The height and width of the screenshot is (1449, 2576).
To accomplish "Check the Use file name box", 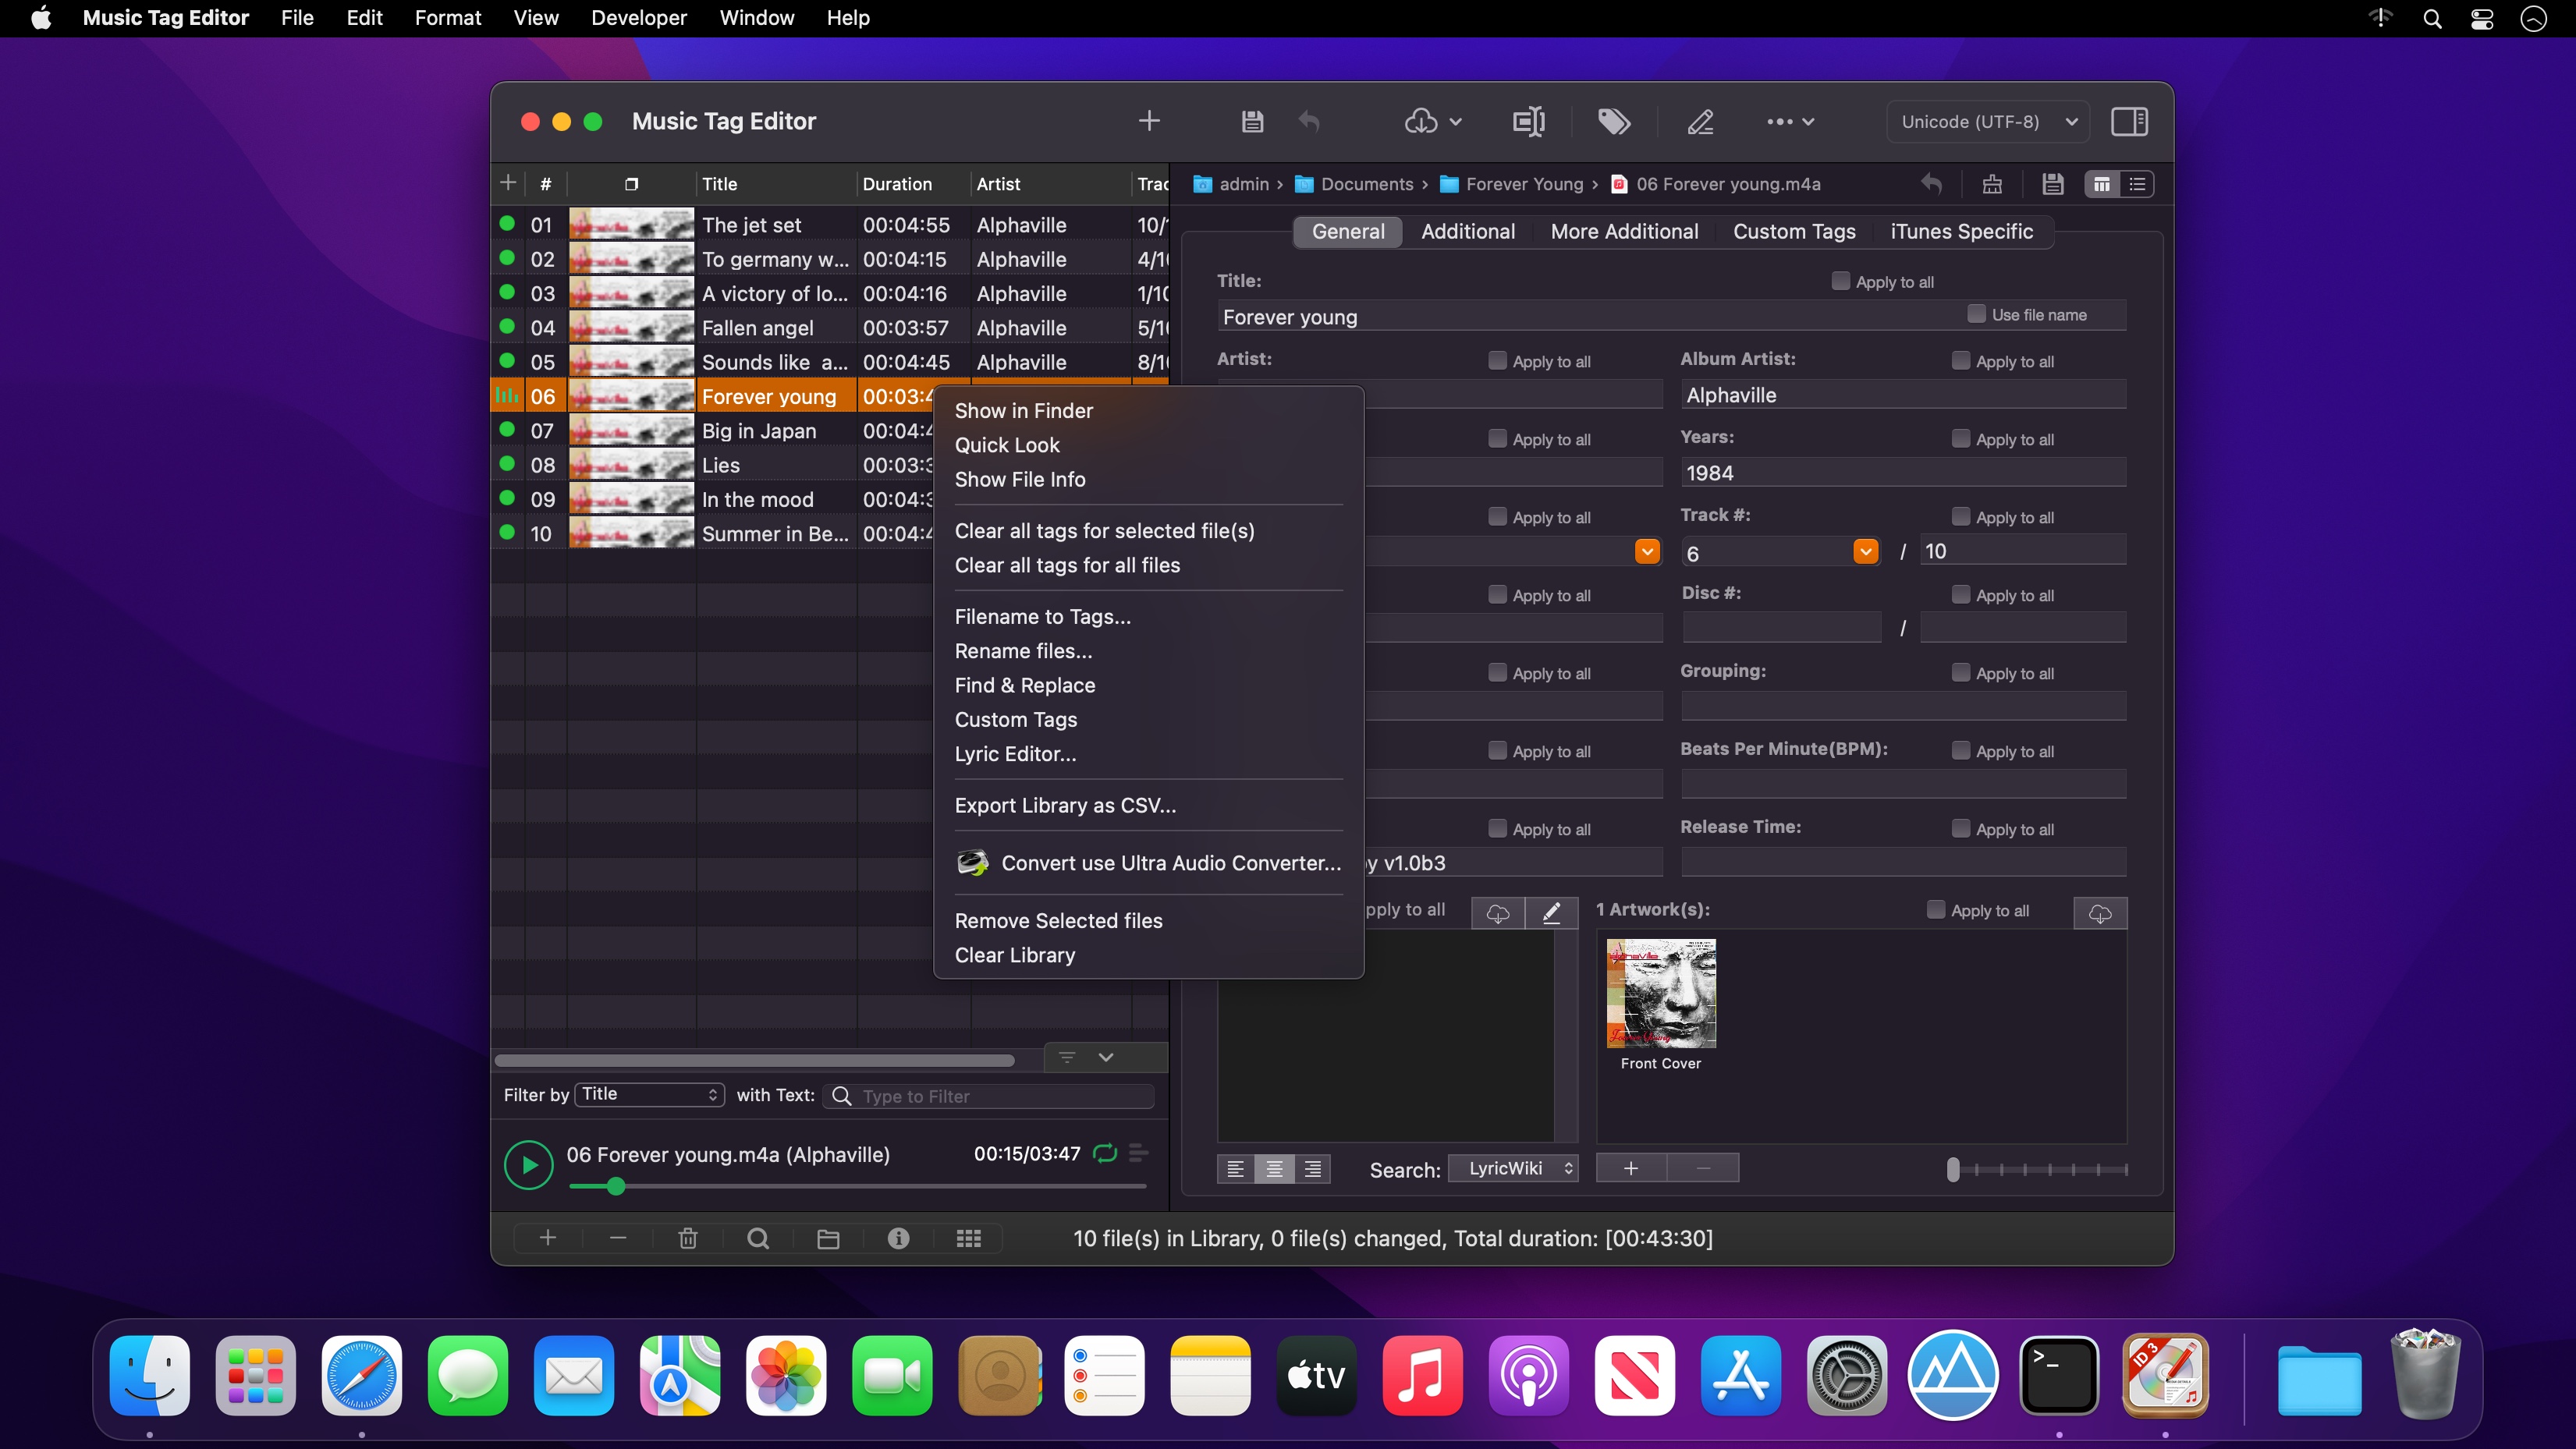I will click(1976, 314).
